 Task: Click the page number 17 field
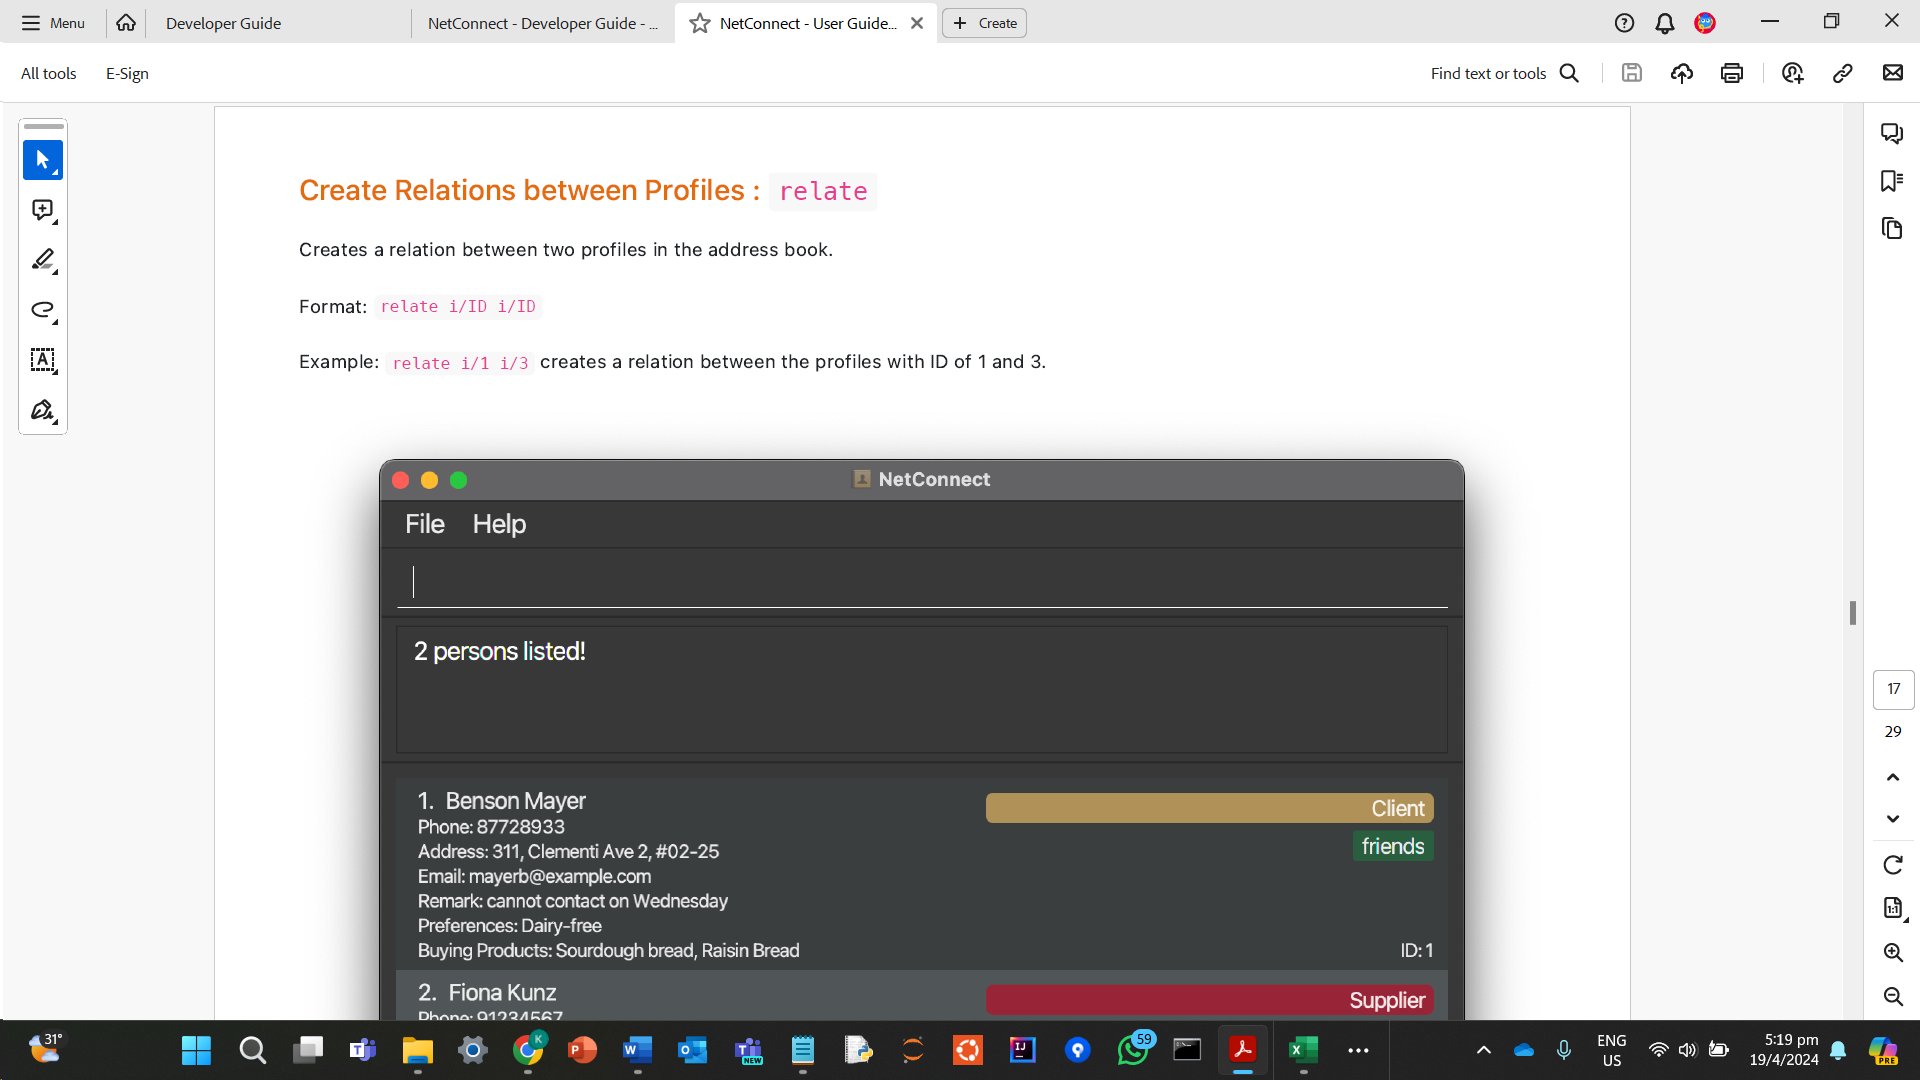(x=1892, y=689)
